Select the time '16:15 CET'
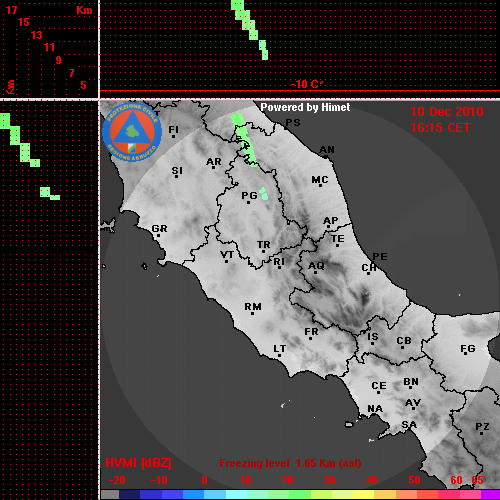Viewport: 500px width, 500px height. point(440,128)
